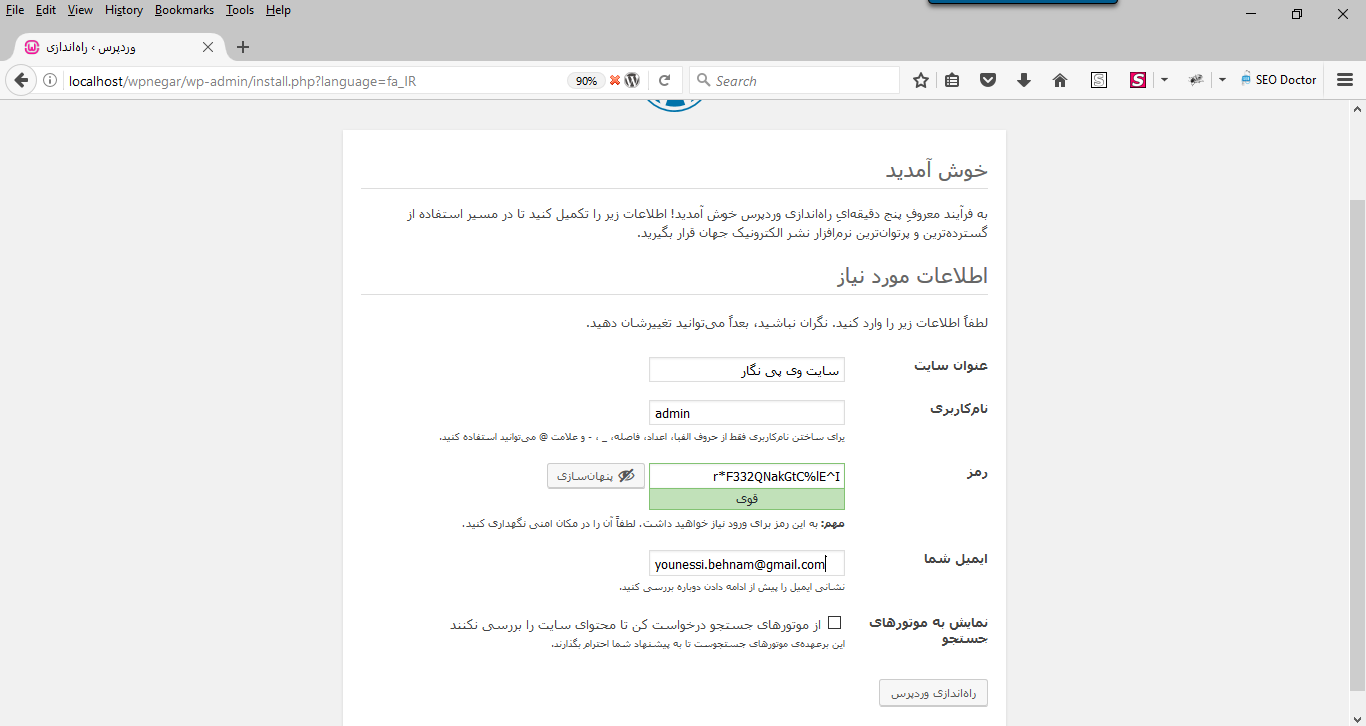Bookmark this page with the star icon
Viewport: 1366px width, 726px height.
click(921, 81)
